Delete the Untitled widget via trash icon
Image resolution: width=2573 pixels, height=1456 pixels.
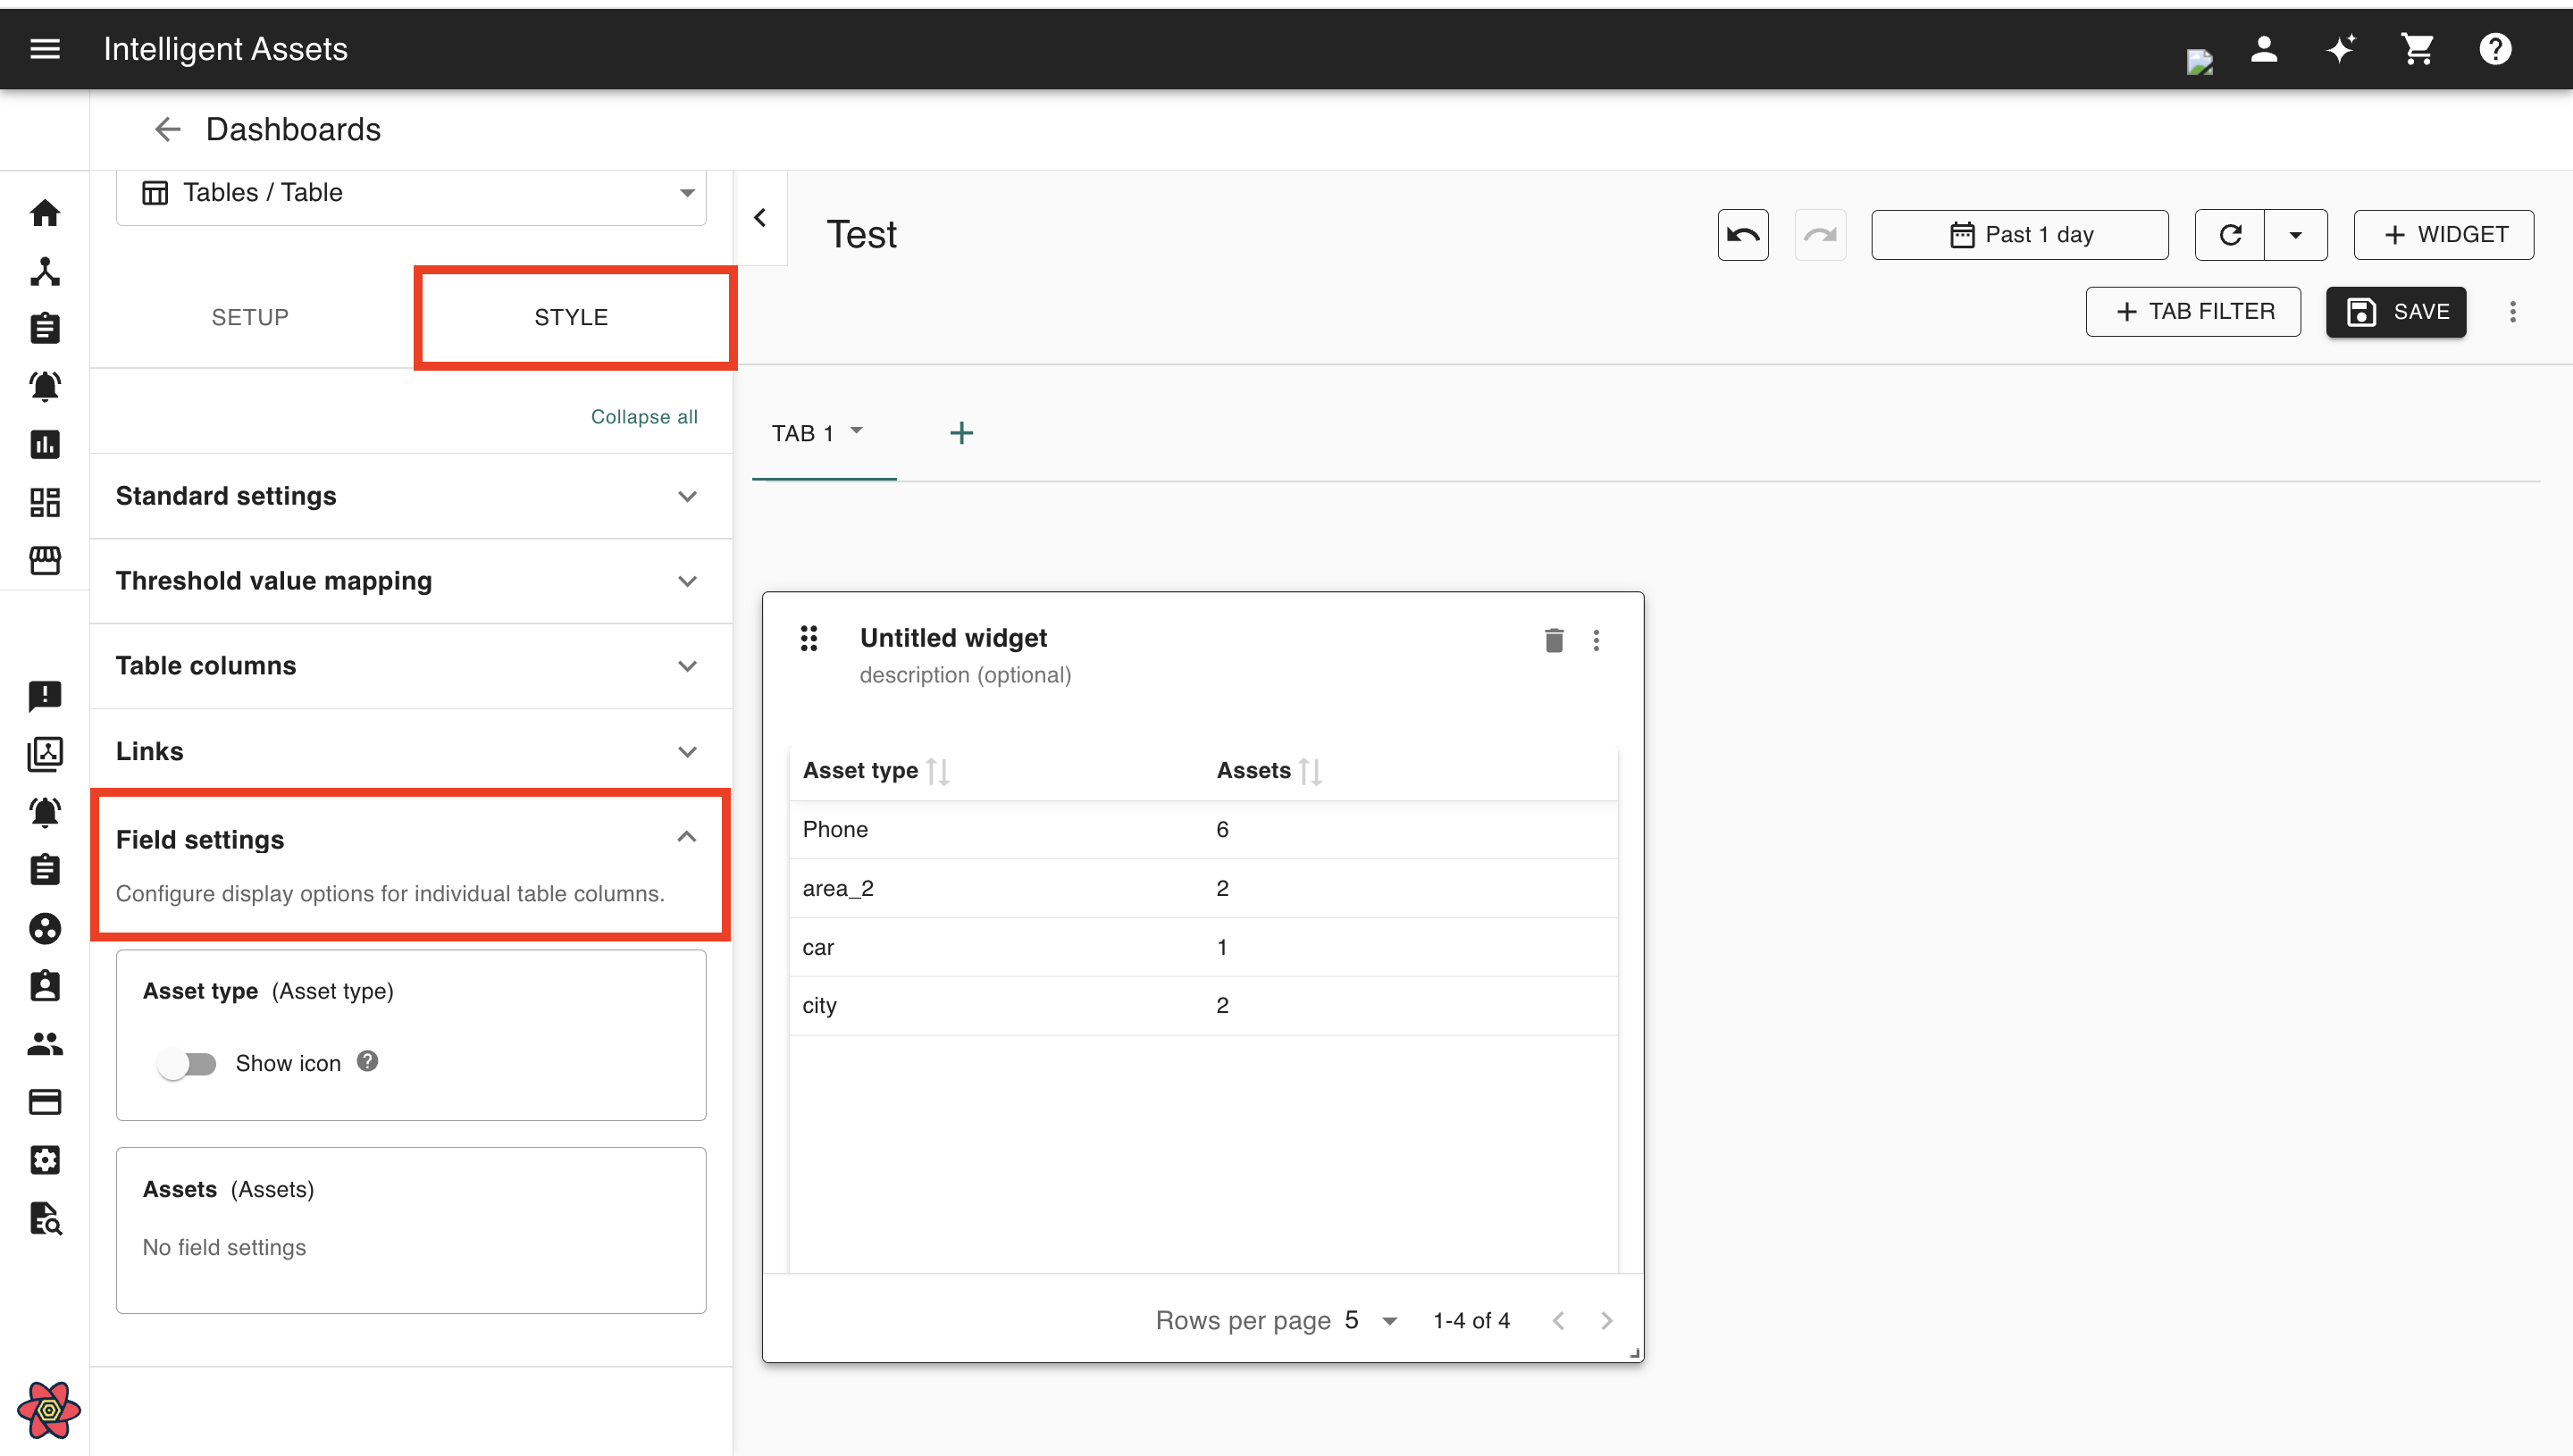1553,640
